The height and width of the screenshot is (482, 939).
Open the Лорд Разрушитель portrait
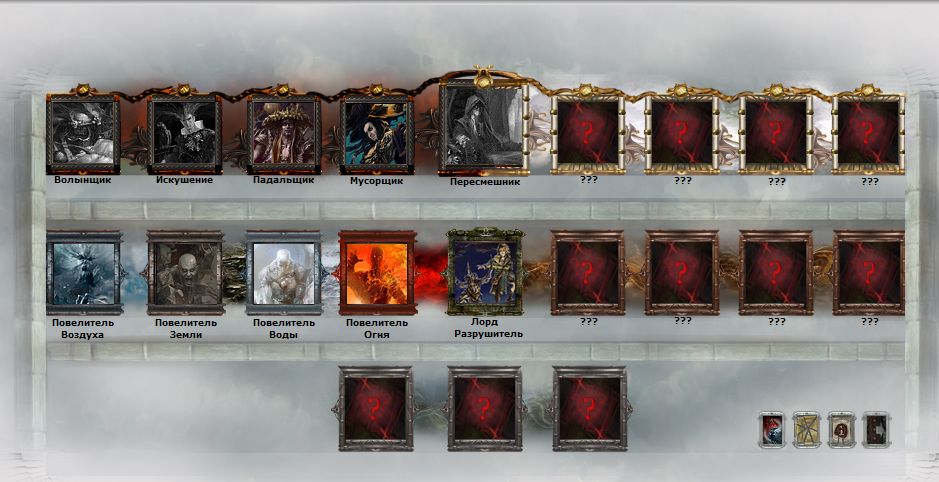coord(485,271)
